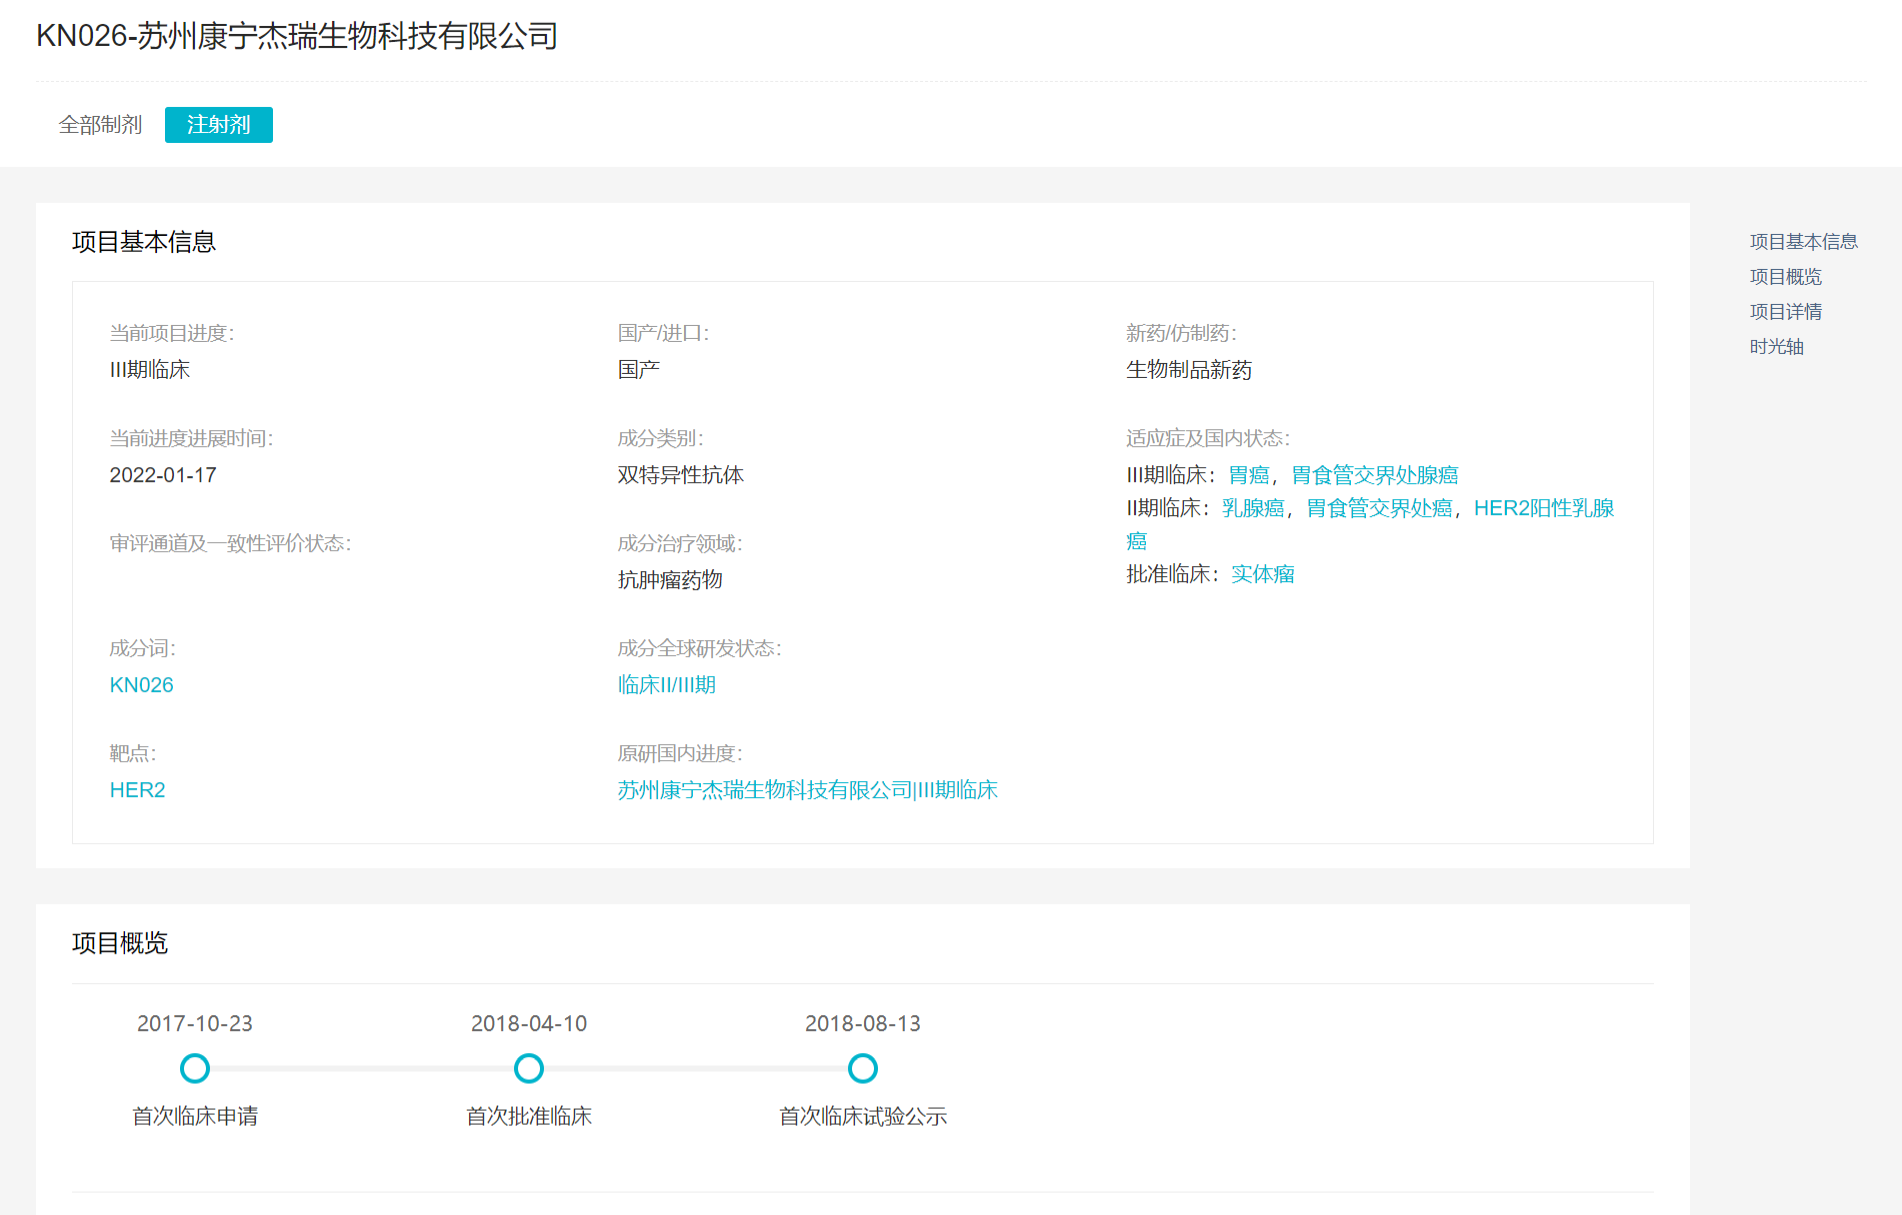Jump to 项目详情 in side navigation
1902x1215 pixels.
[x=1785, y=312]
